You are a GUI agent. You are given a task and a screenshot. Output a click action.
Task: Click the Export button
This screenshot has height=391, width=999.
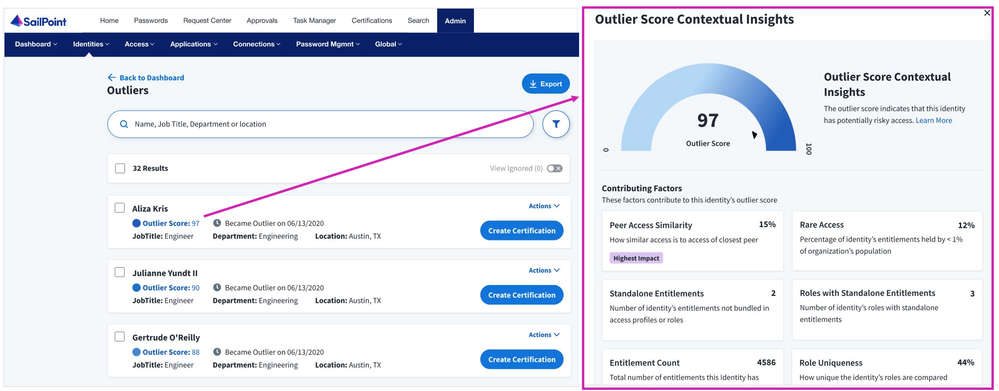(545, 83)
